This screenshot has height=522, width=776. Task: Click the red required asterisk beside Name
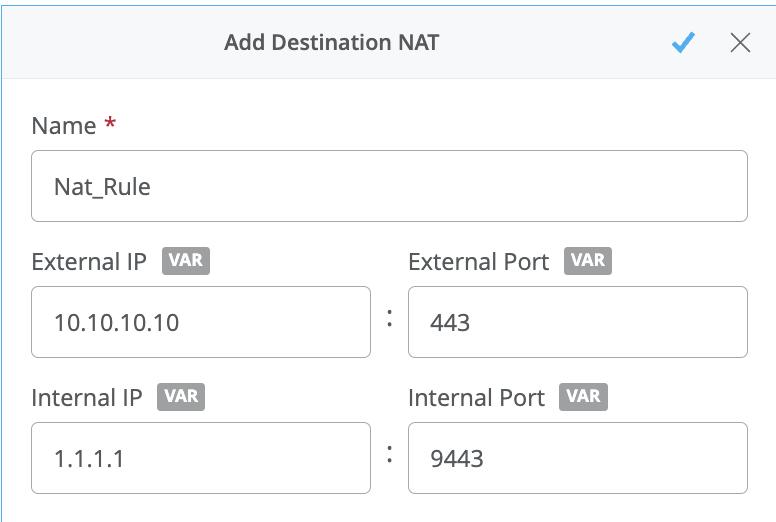pyautogui.click(x=110, y=124)
